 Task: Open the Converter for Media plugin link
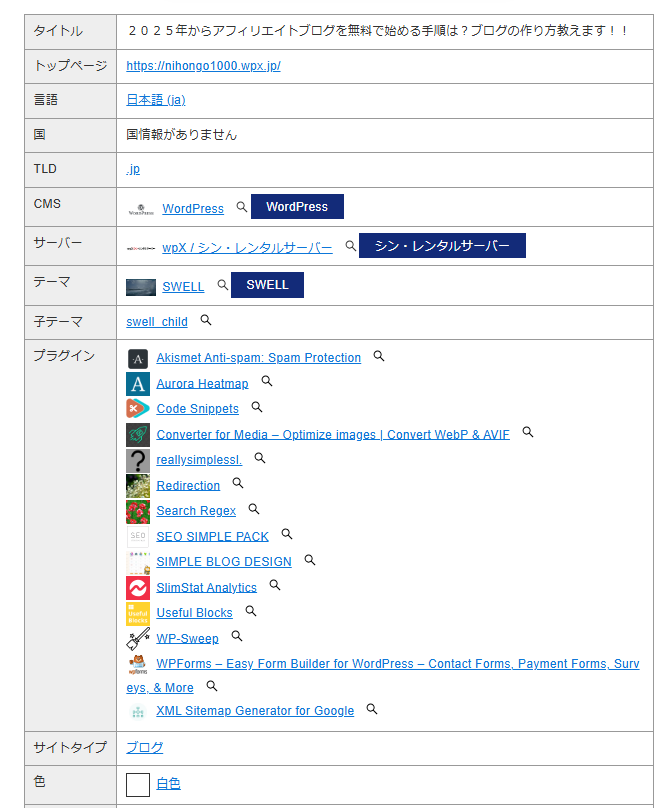click(333, 434)
